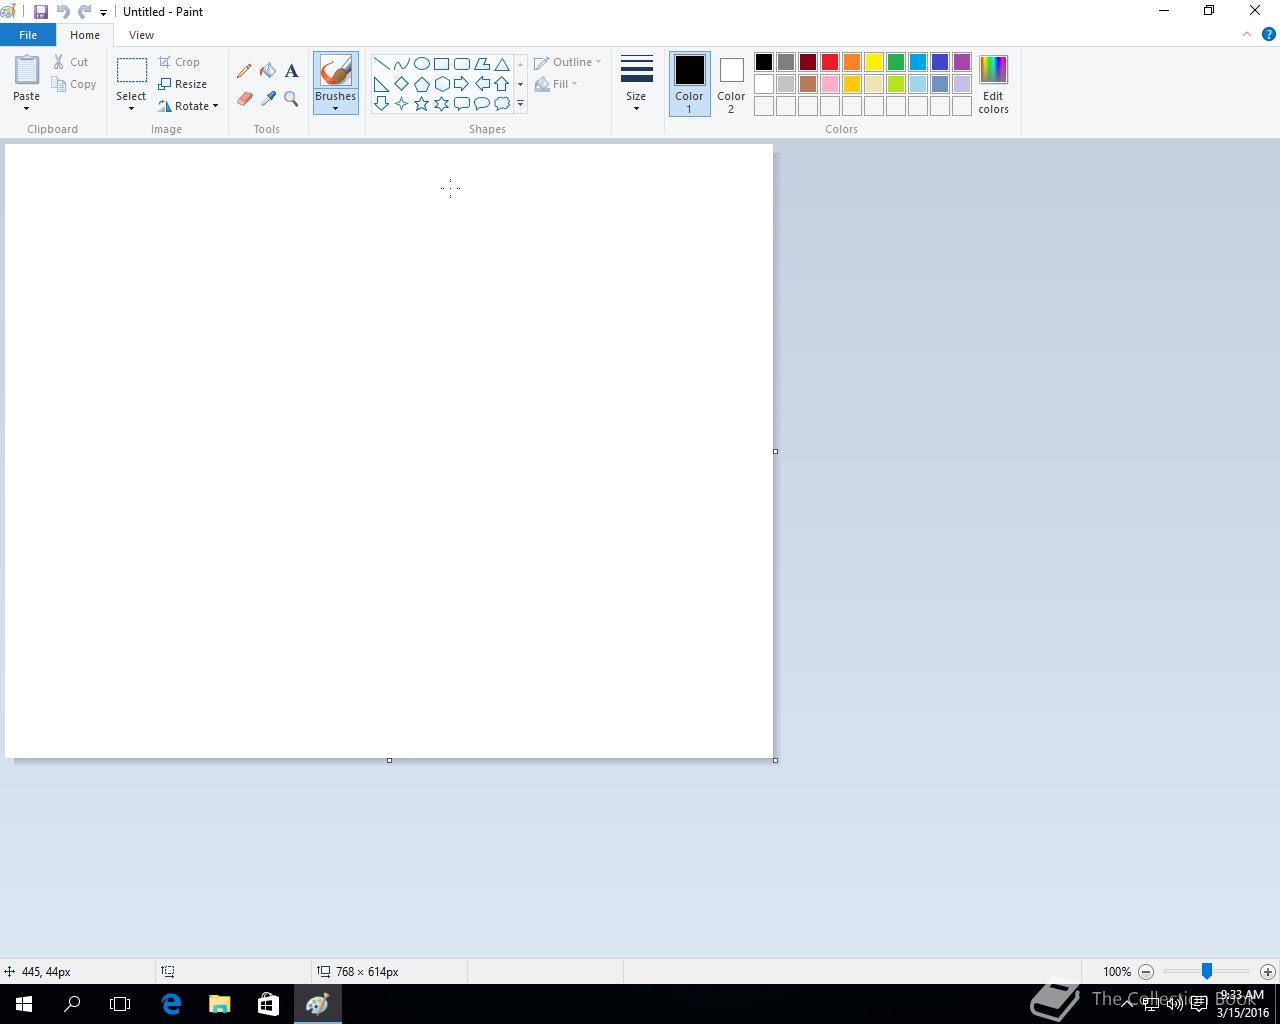
Task: Click the zoom out minus button
Action: [x=1146, y=971]
